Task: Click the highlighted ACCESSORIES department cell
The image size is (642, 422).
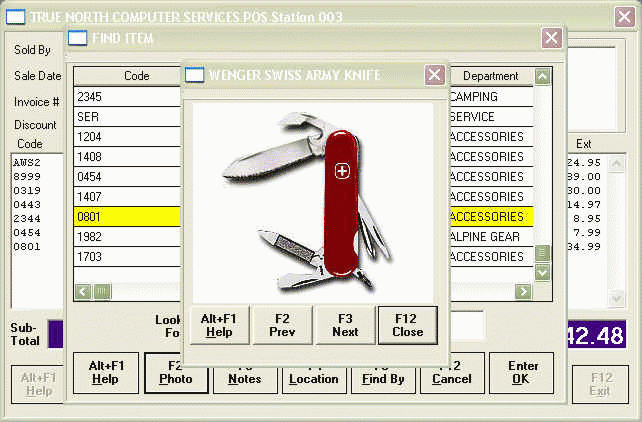Action: pyautogui.click(x=491, y=217)
